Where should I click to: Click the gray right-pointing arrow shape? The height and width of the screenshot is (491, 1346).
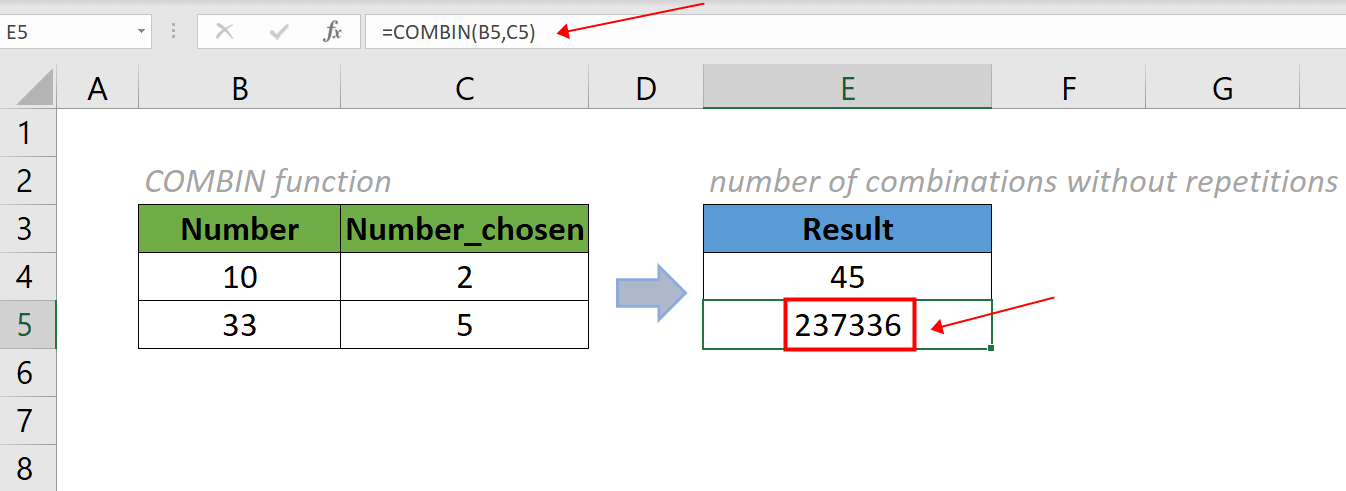(x=650, y=294)
